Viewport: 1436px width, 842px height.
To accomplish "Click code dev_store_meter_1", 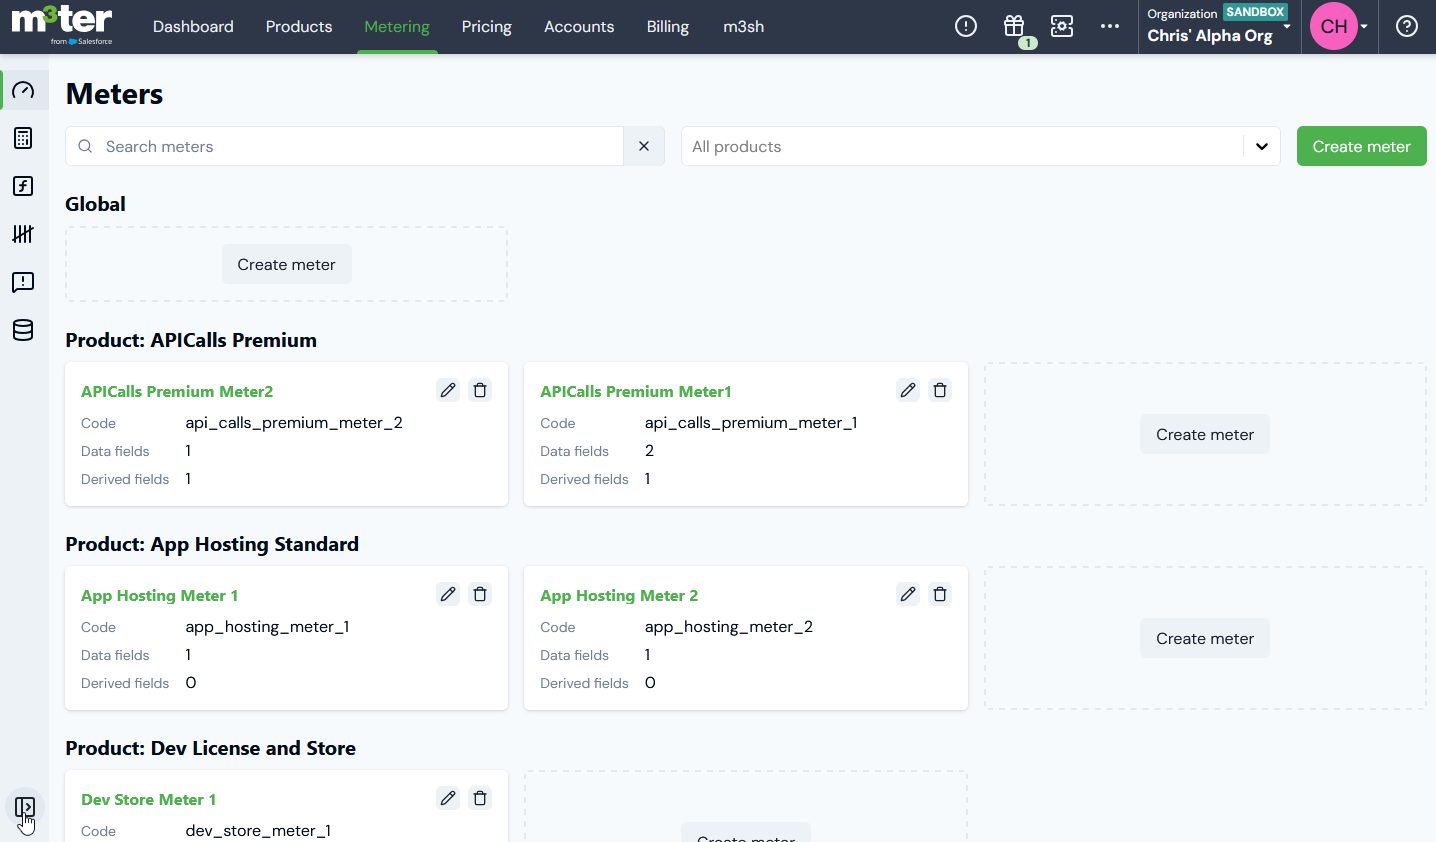I will coord(258,831).
